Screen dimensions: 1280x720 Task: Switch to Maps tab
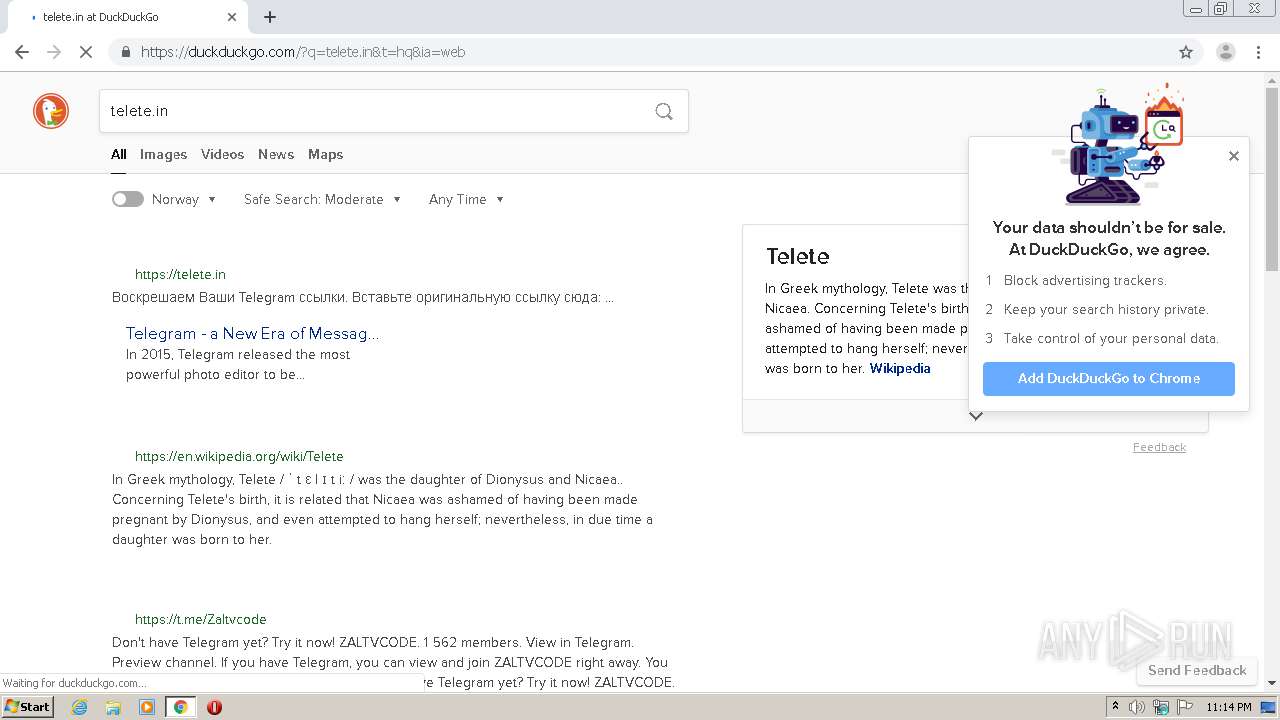[325, 154]
